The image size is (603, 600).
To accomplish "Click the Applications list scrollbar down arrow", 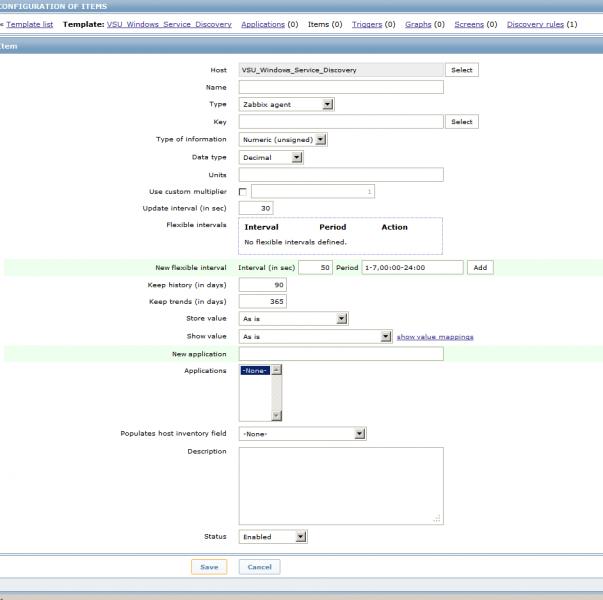I will click(x=277, y=416).
